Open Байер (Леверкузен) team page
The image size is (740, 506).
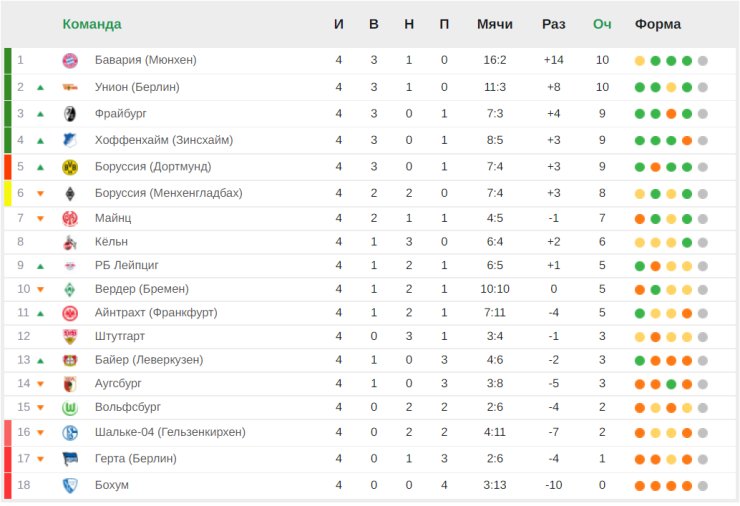149,360
